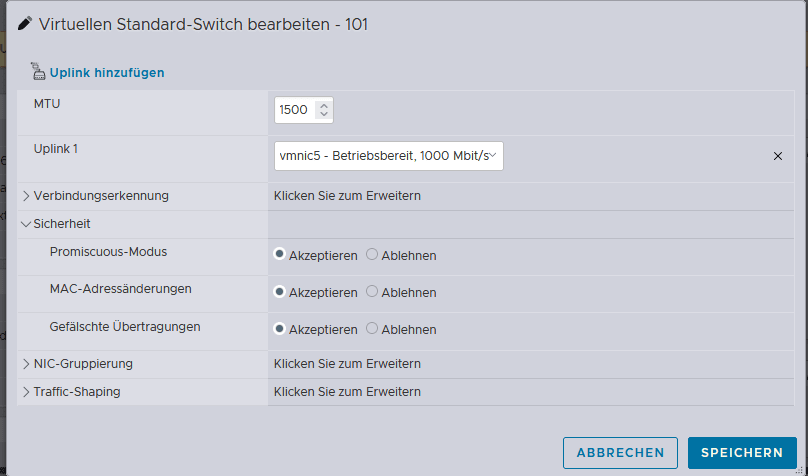This screenshot has height=476, width=808.
Task: Click the ABBRECHEN button
Action: point(620,453)
